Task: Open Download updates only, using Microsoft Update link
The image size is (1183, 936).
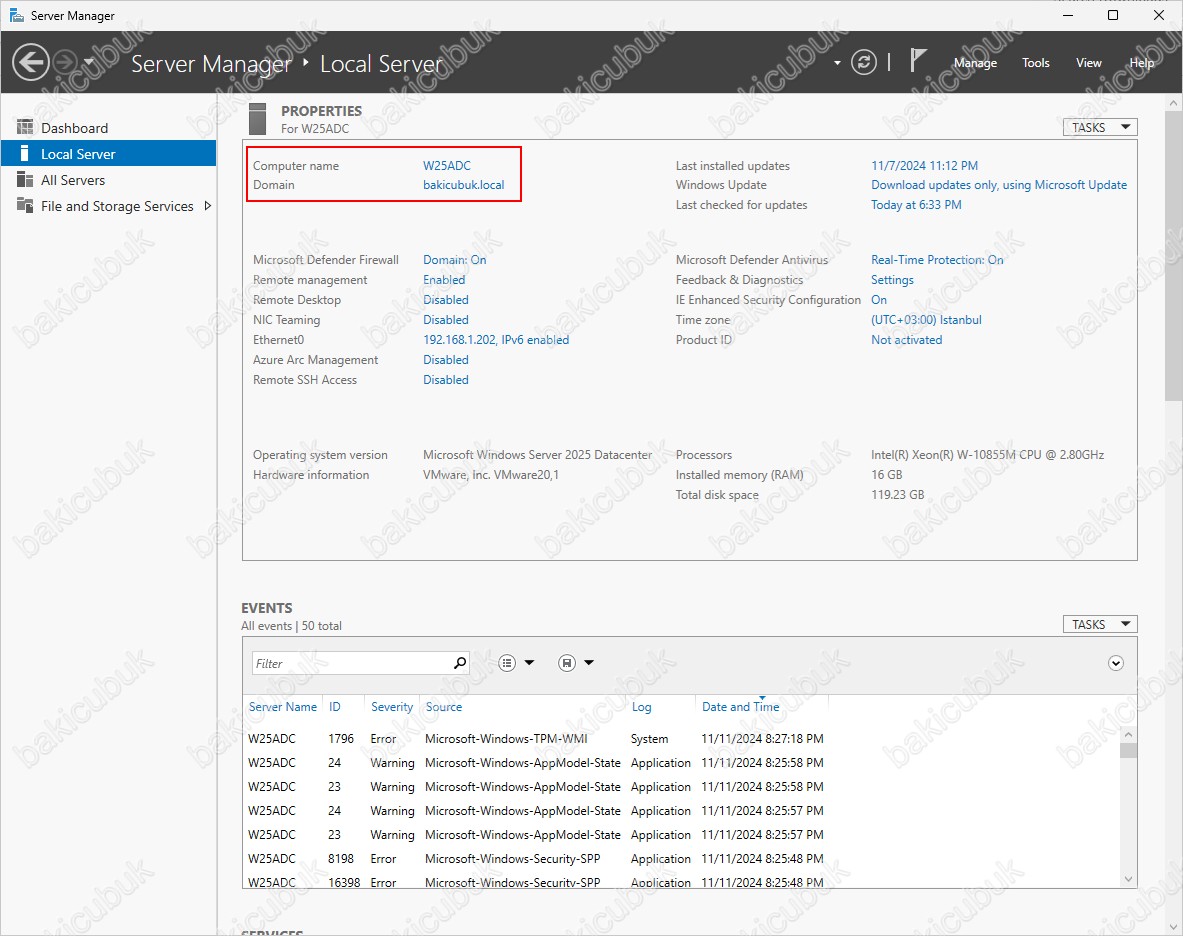Action: point(999,185)
